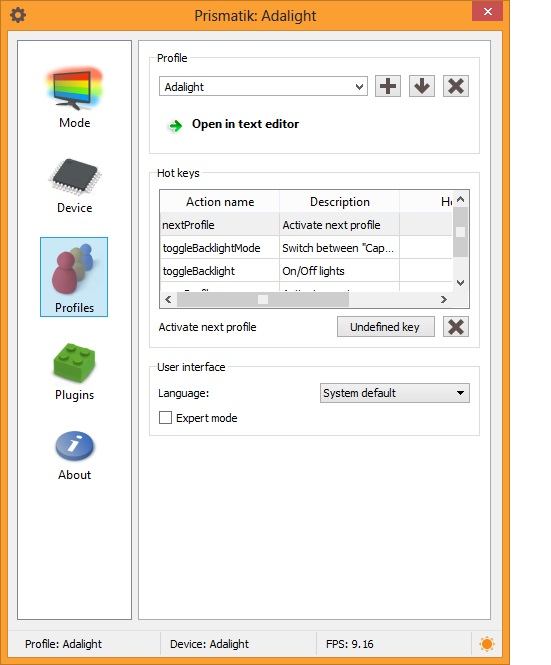Click the FPS: 9.16 status entry

click(350, 644)
